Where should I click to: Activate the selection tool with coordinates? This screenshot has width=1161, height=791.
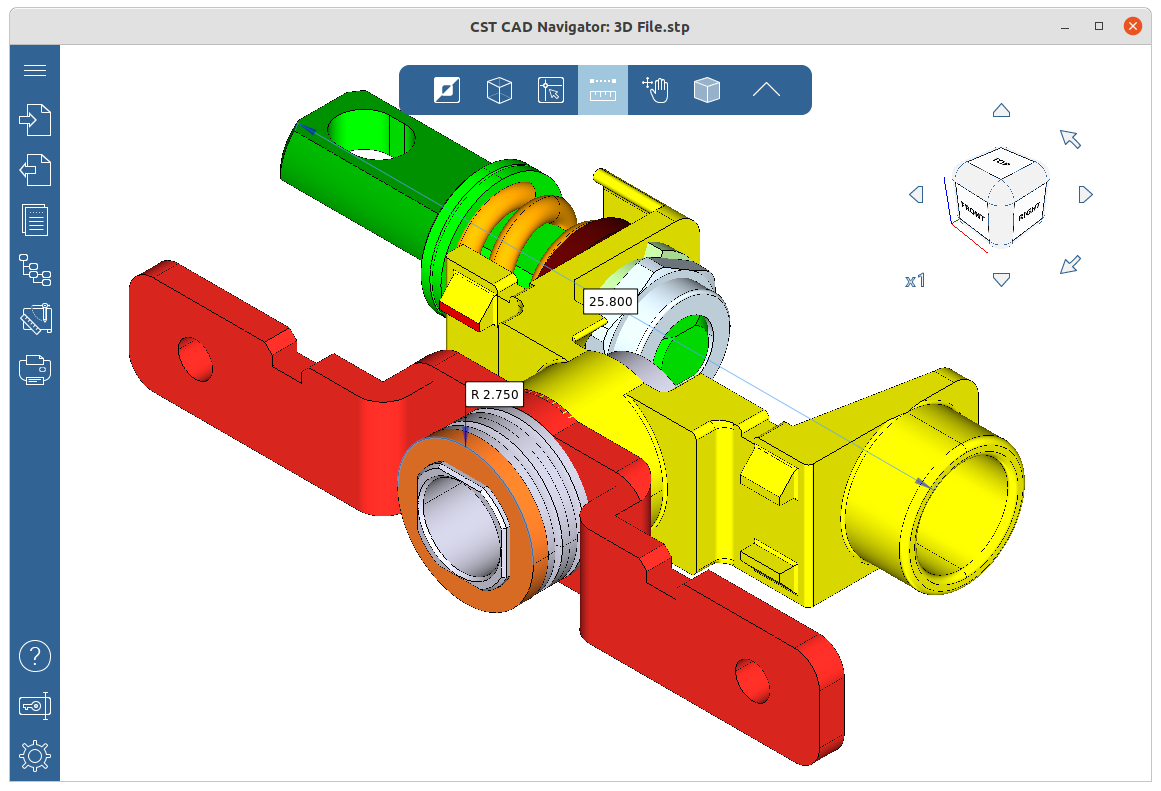tap(551, 90)
